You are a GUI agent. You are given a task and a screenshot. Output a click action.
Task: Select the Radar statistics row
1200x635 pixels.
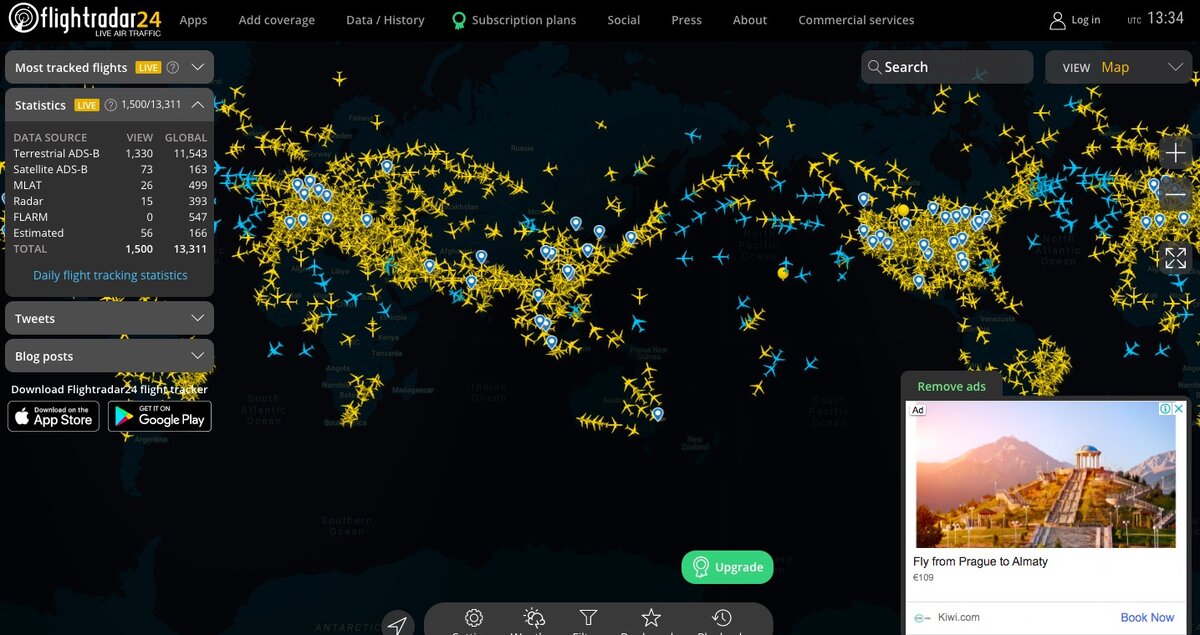[x=110, y=201]
